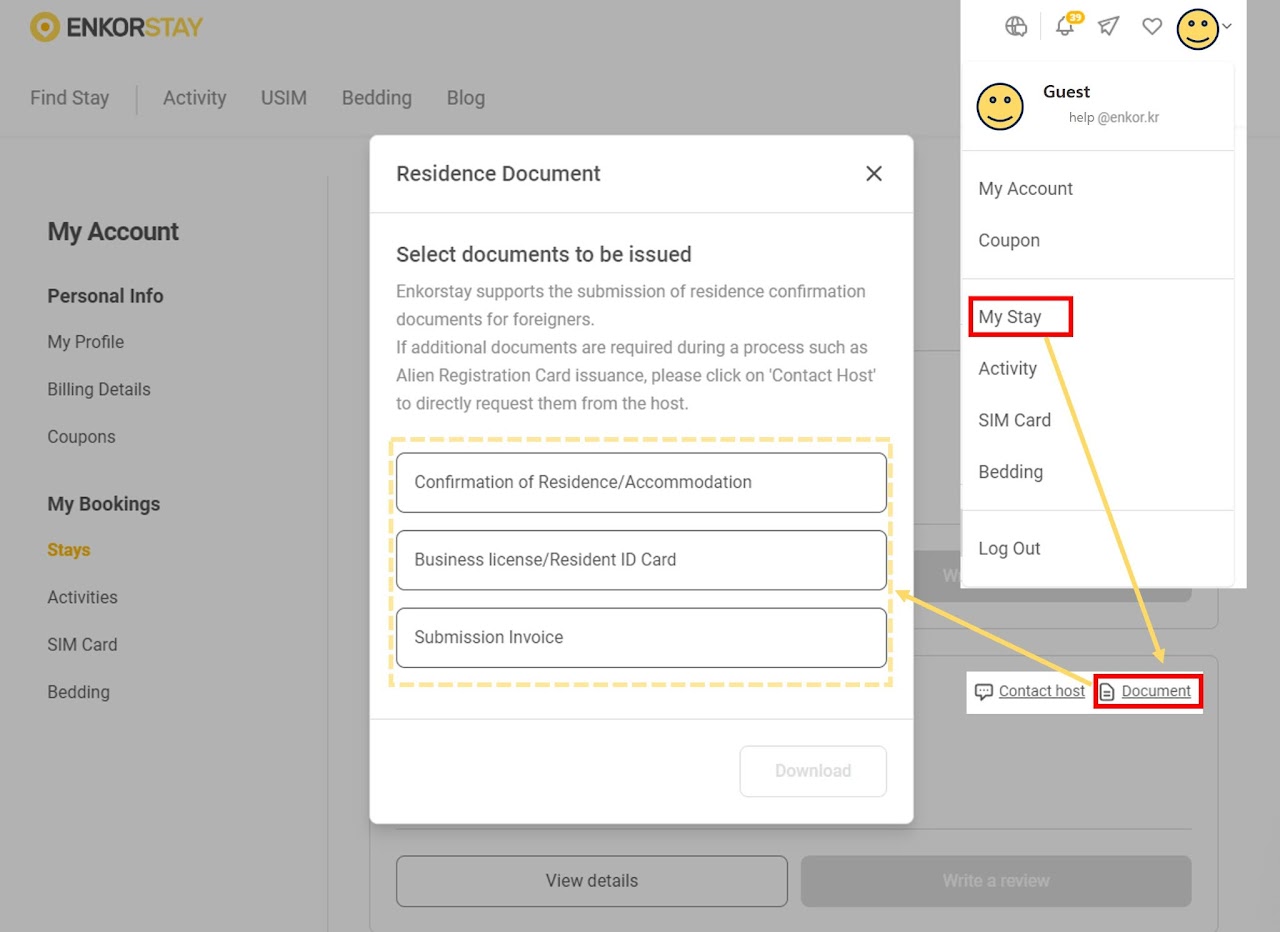1280x932 pixels.
Task: Open Activities in sidebar
Action: click(x=82, y=597)
